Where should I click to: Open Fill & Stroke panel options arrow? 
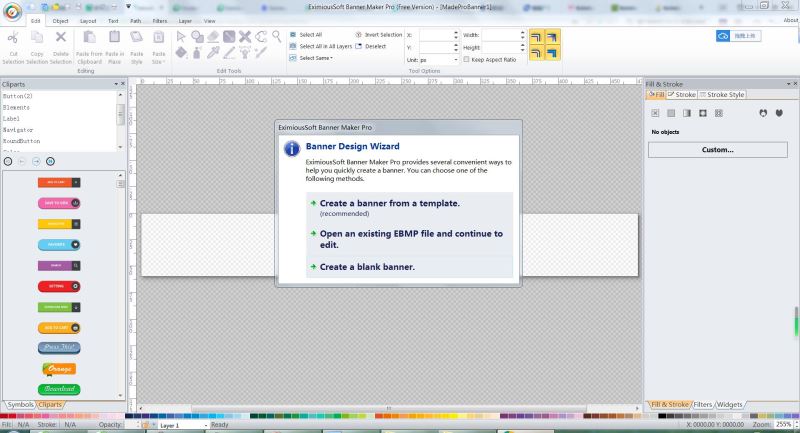[x=788, y=84]
